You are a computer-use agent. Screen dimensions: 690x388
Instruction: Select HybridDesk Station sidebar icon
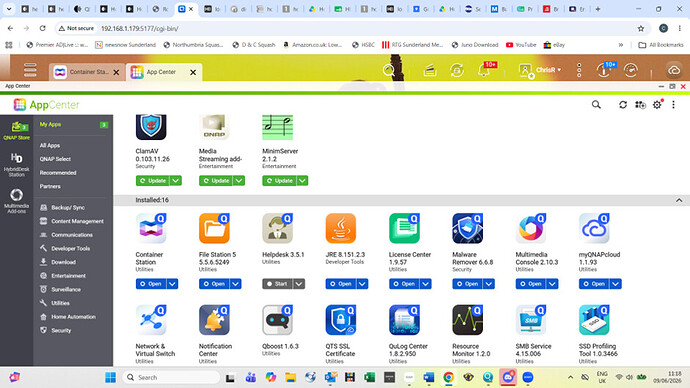(x=16, y=165)
